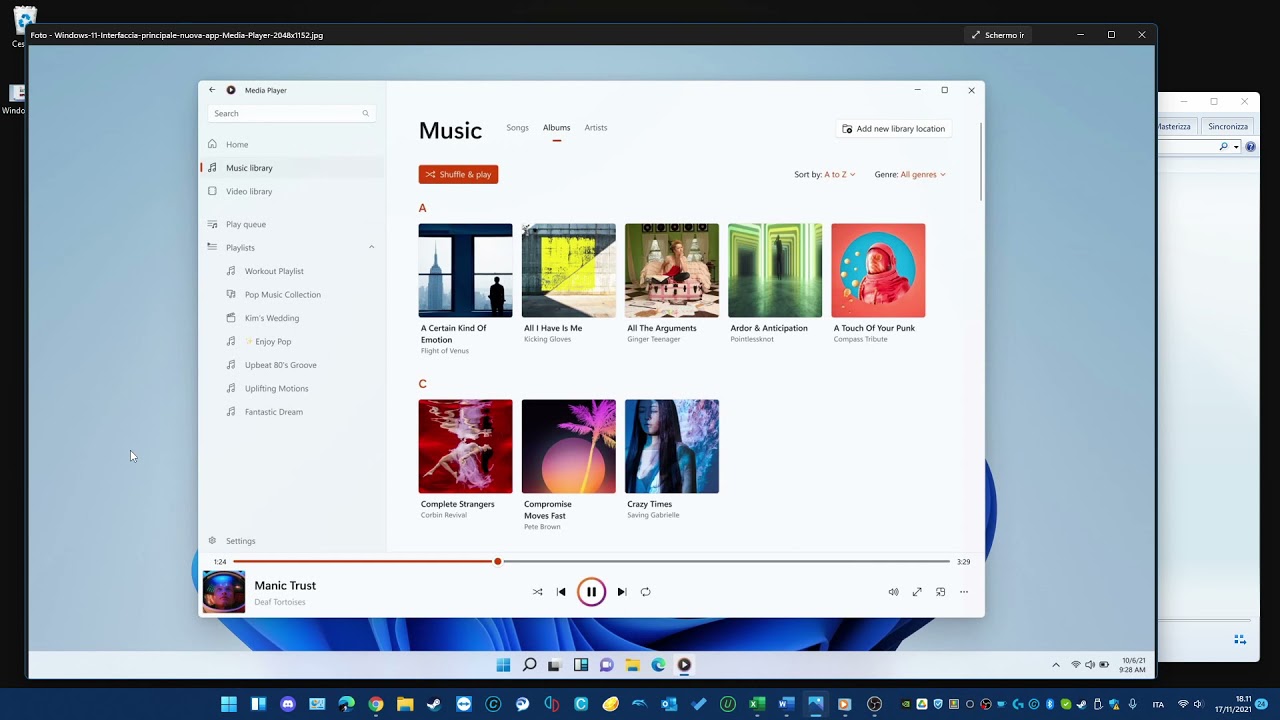Open Fantastic Dream playlist
1280x720 pixels.
tap(273, 412)
